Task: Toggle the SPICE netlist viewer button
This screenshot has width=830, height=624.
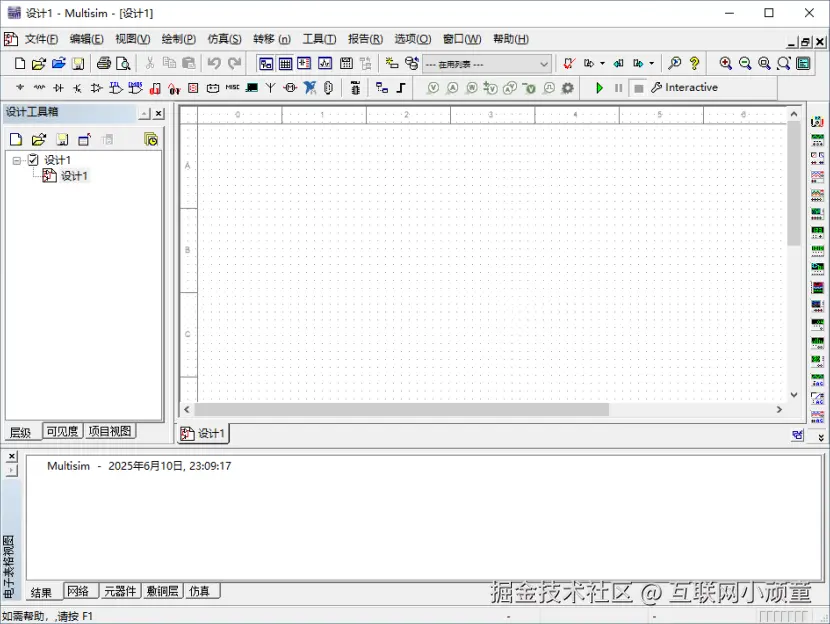Action: [304, 64]
